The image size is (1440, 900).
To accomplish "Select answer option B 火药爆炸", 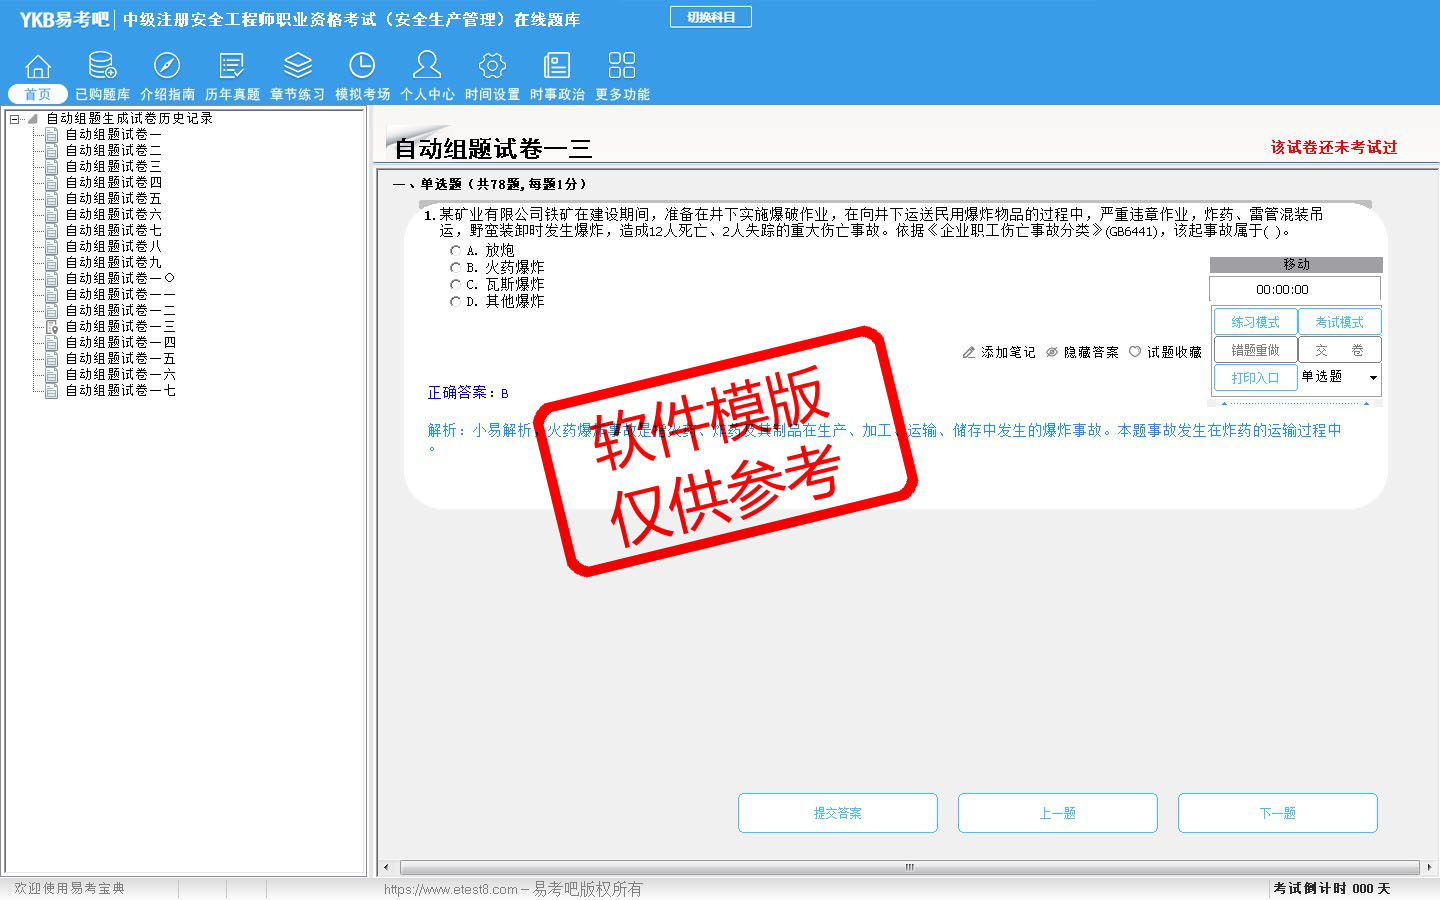I will 456,268.
